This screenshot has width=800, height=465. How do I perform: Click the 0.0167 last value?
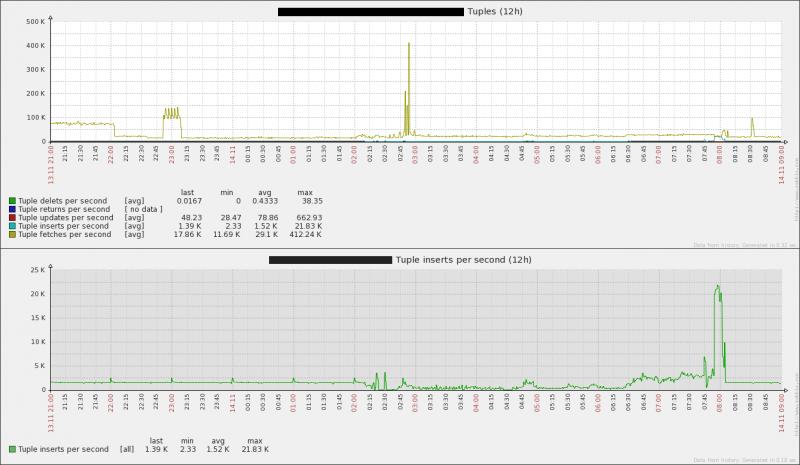(189, 201)
